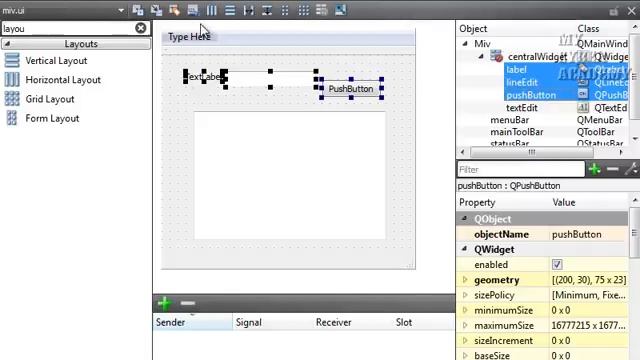Select the Edit Tab Order icon
Screen dimensions: 640x360
tap(193, 10)
